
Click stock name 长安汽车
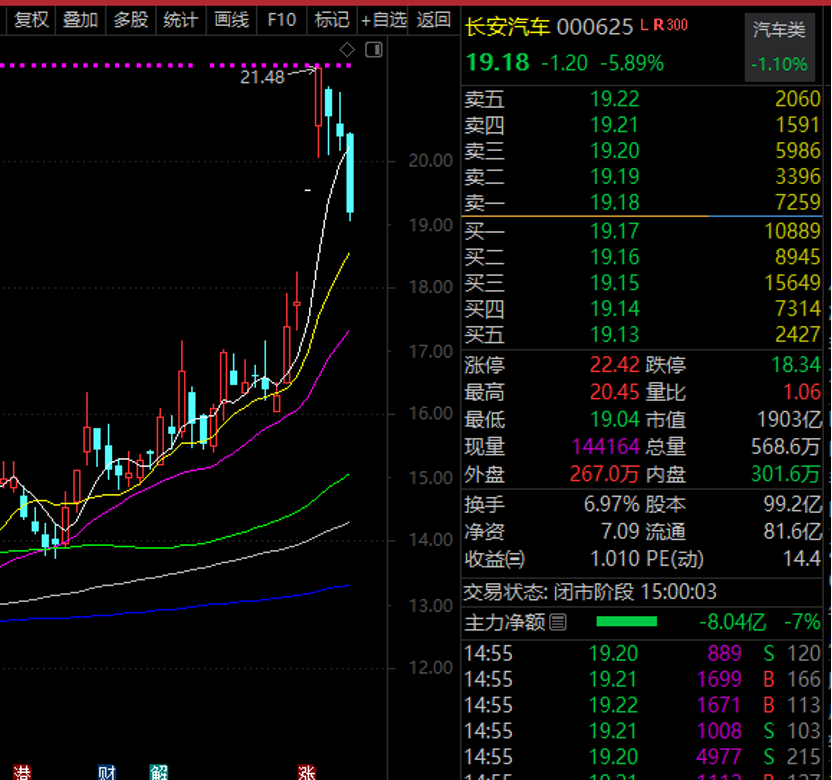click(507, 27)
